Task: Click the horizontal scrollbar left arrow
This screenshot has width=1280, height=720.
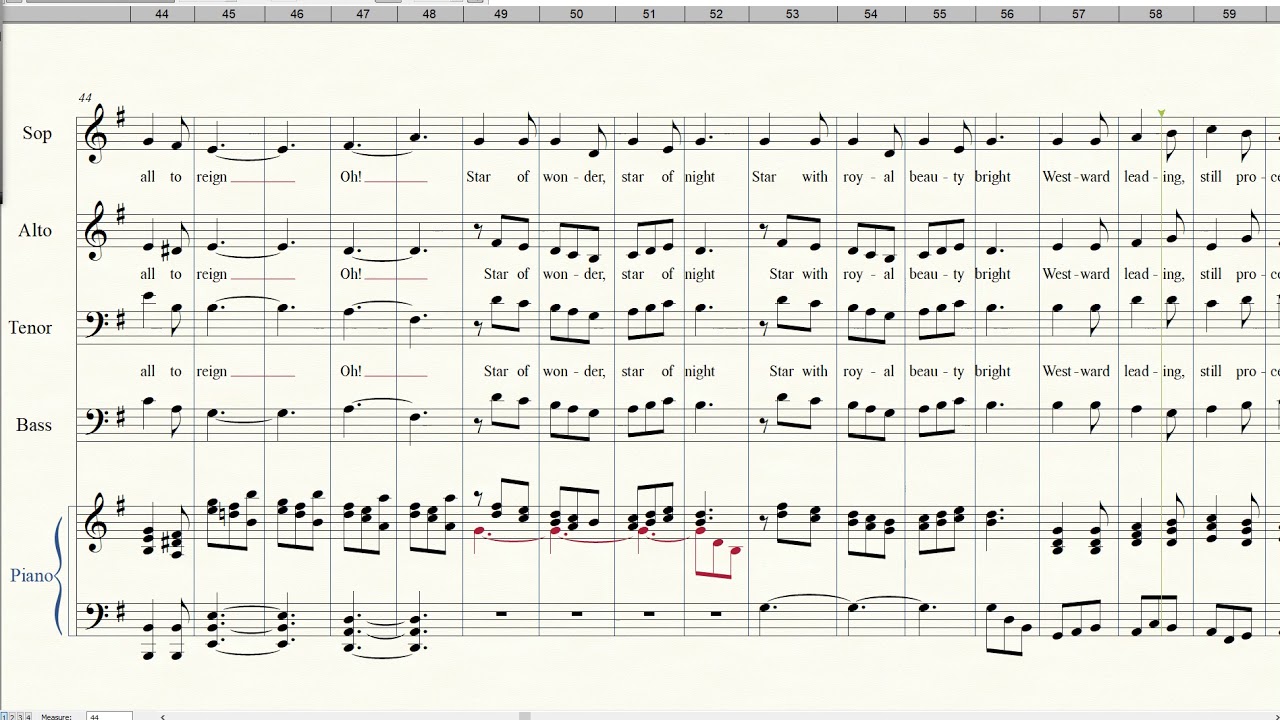Action: coord(163,717)
